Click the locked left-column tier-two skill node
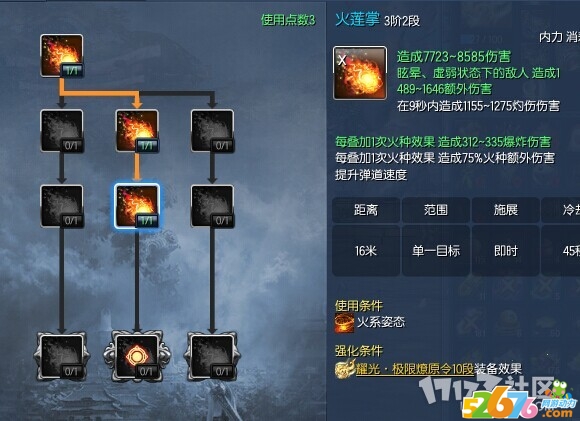Viewport: 580px width, 421px height. click(x=62, y=131)
